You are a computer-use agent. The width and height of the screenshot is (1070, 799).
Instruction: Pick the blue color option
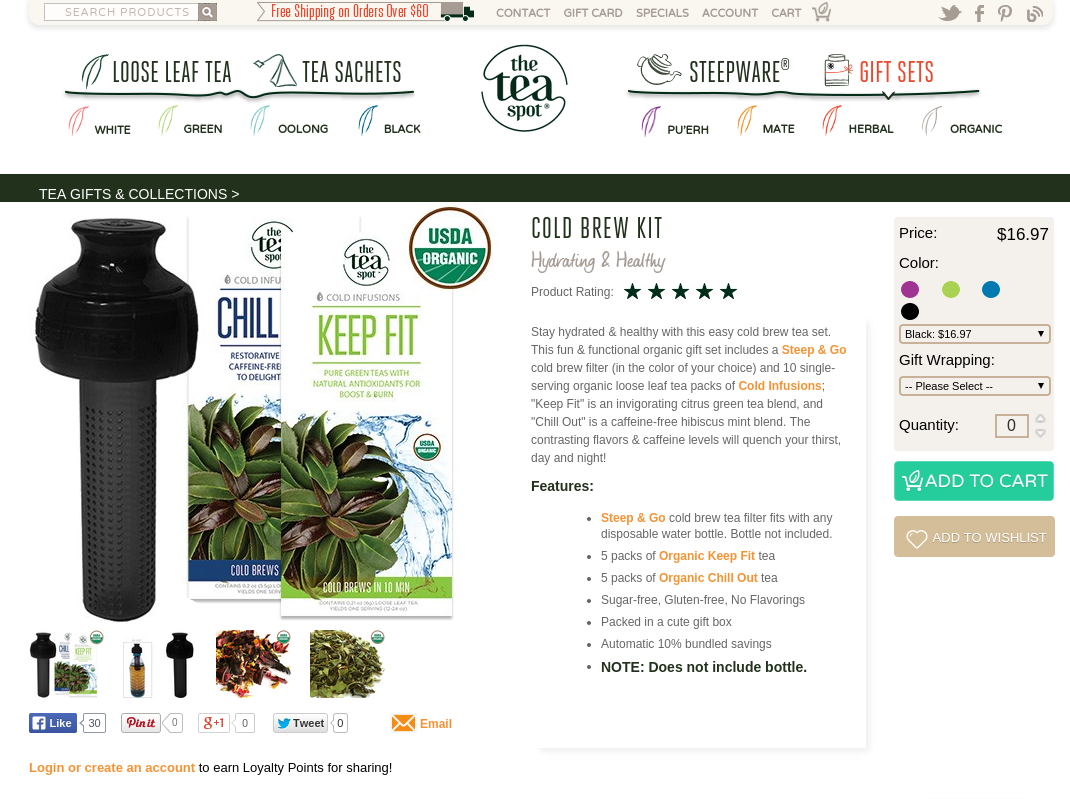tap(991, 289)
